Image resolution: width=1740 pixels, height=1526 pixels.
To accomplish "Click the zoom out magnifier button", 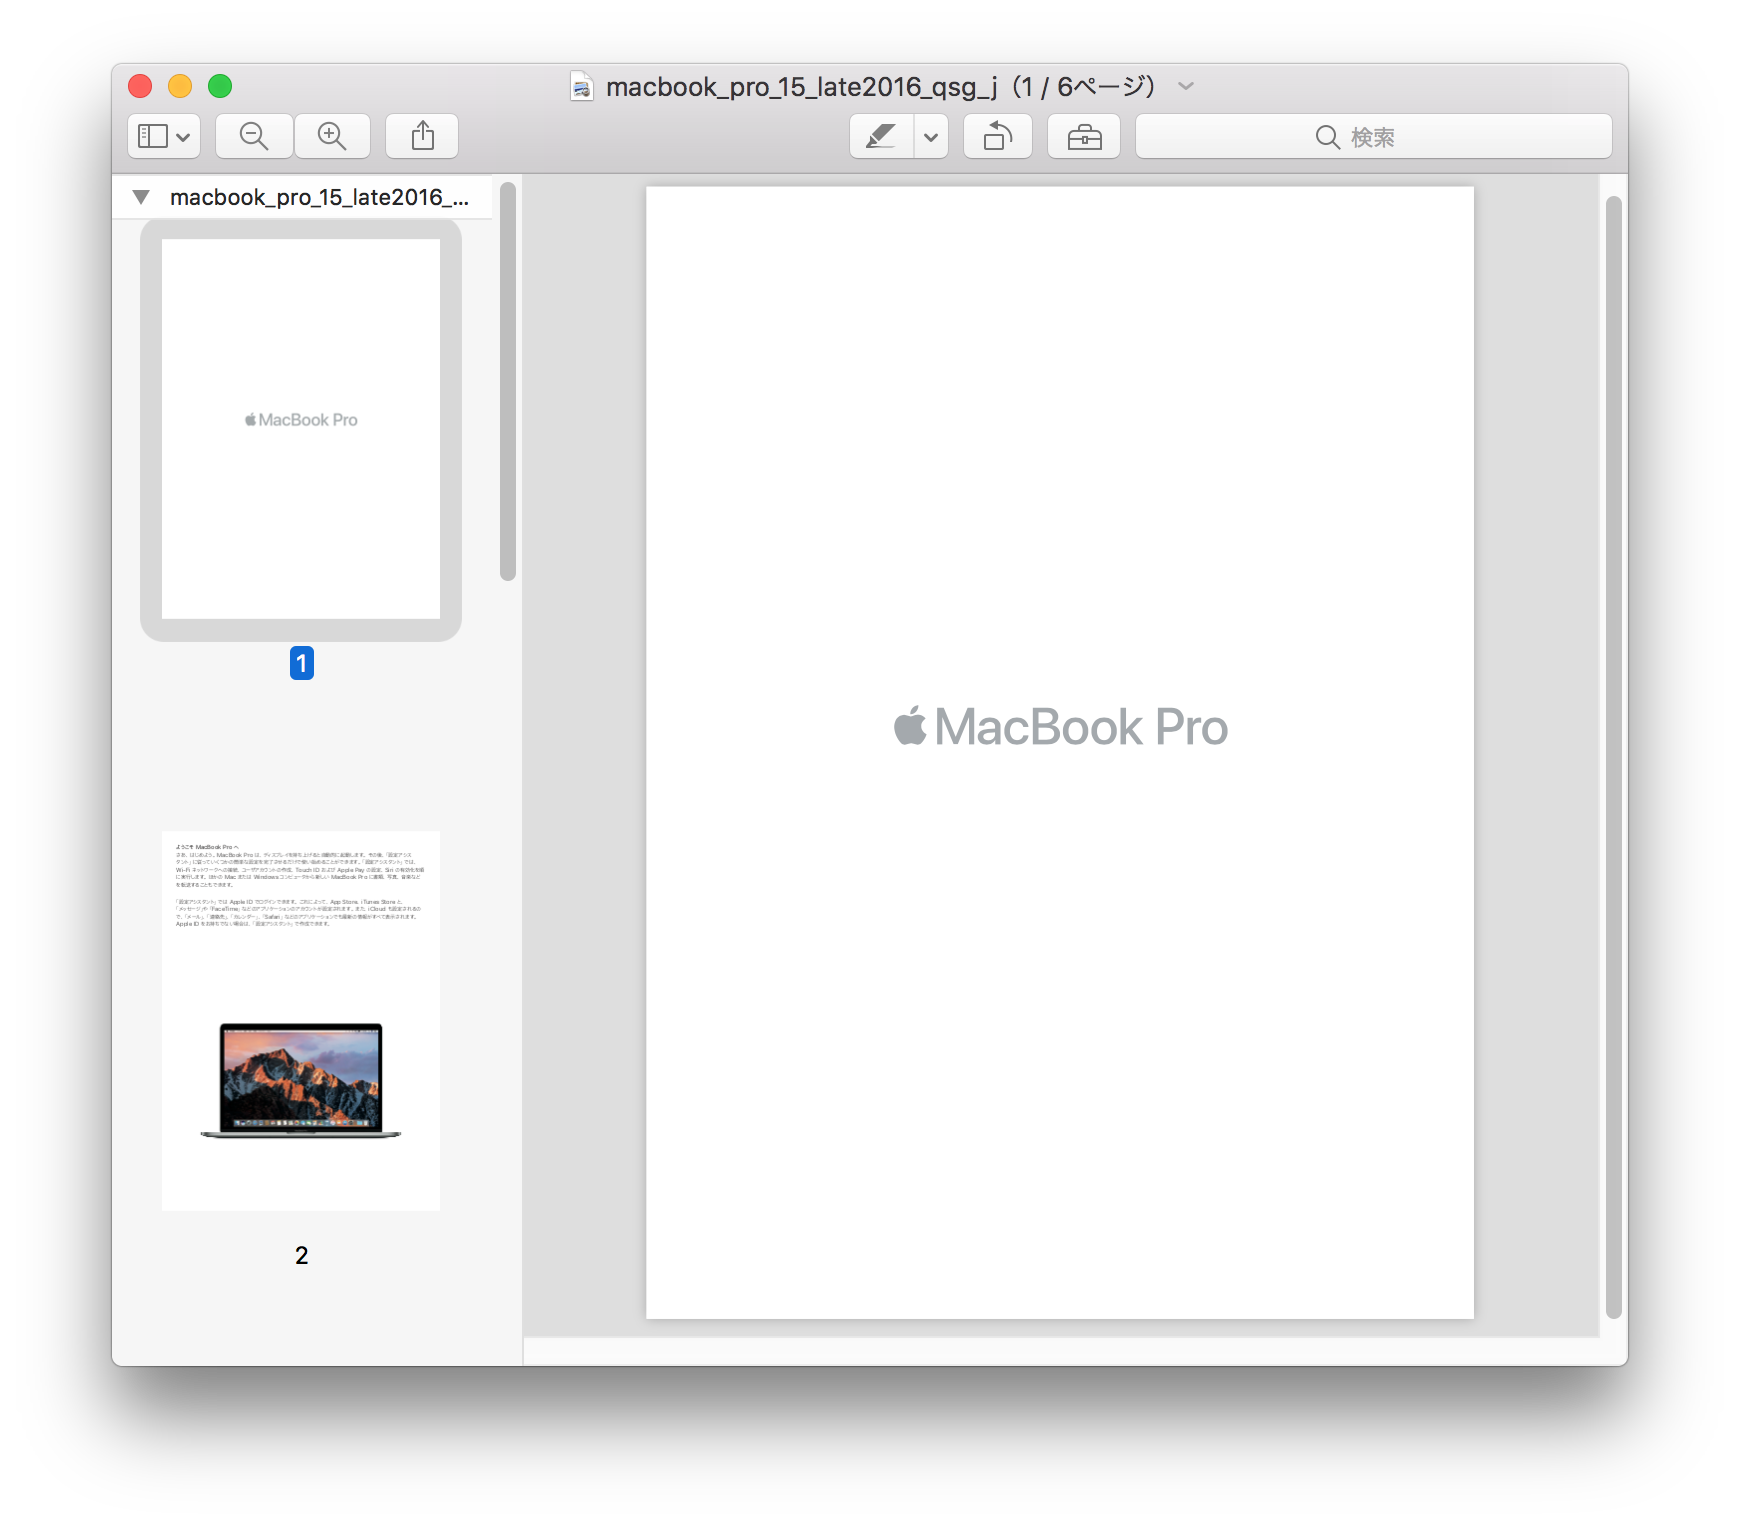I will point(254,136).
